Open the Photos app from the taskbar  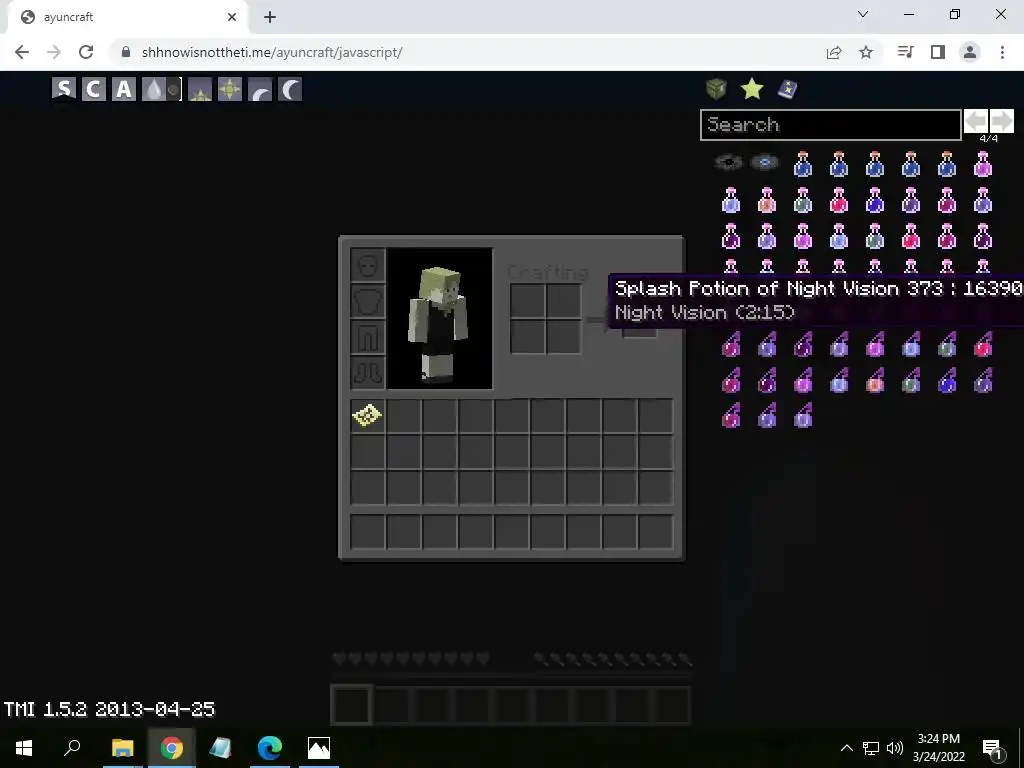pyautogui.click(x=319, y=748)
